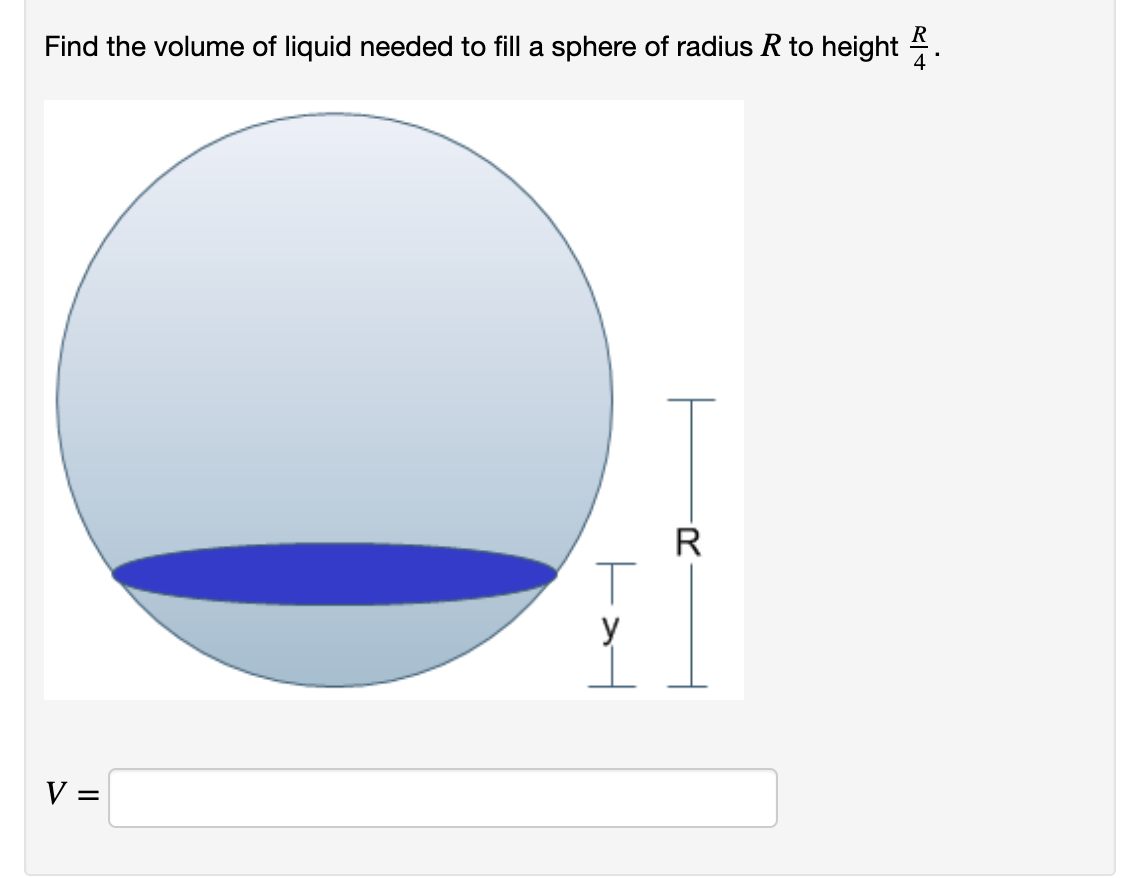
Task: Click the problem statement text
Action: point(400,46)
